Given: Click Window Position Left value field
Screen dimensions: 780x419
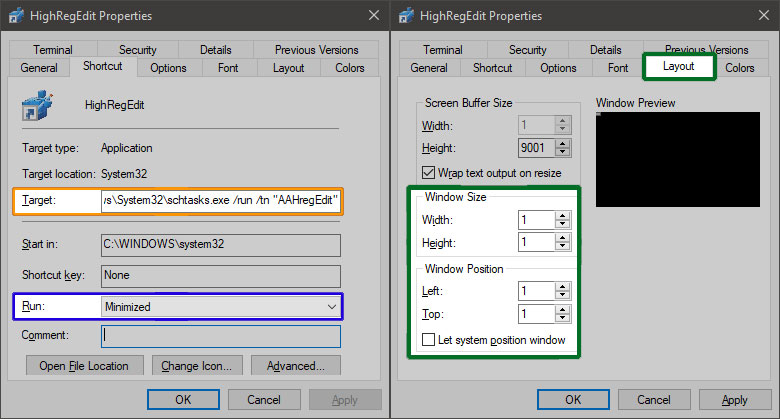Looking at the screenshot, I should [x=536, y=291].
